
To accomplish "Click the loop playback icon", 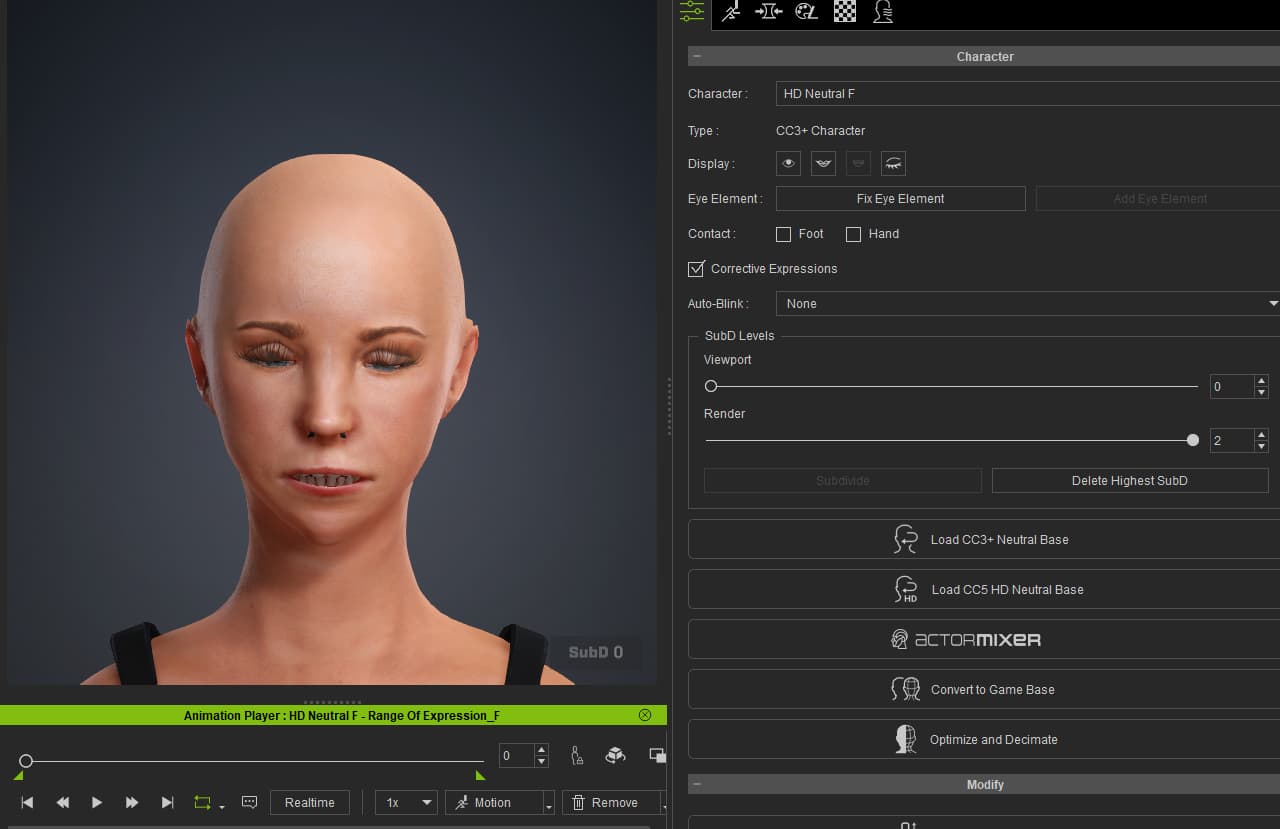I will click(x=203, y=802).
